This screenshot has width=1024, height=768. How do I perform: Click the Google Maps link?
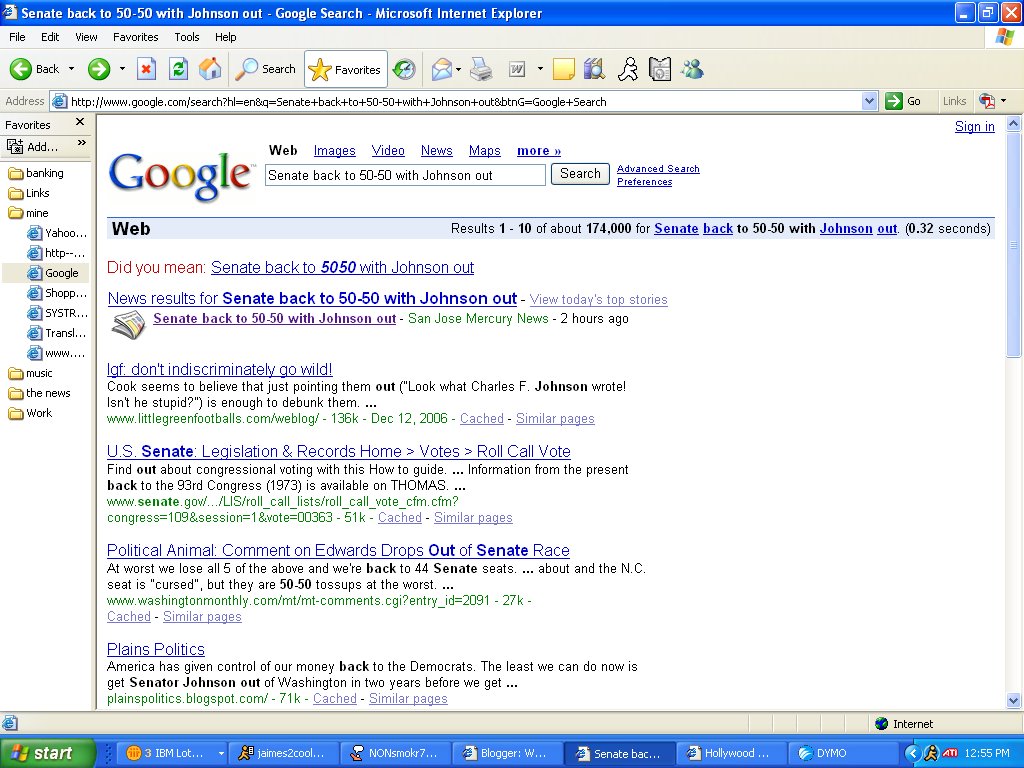point(485,151)
